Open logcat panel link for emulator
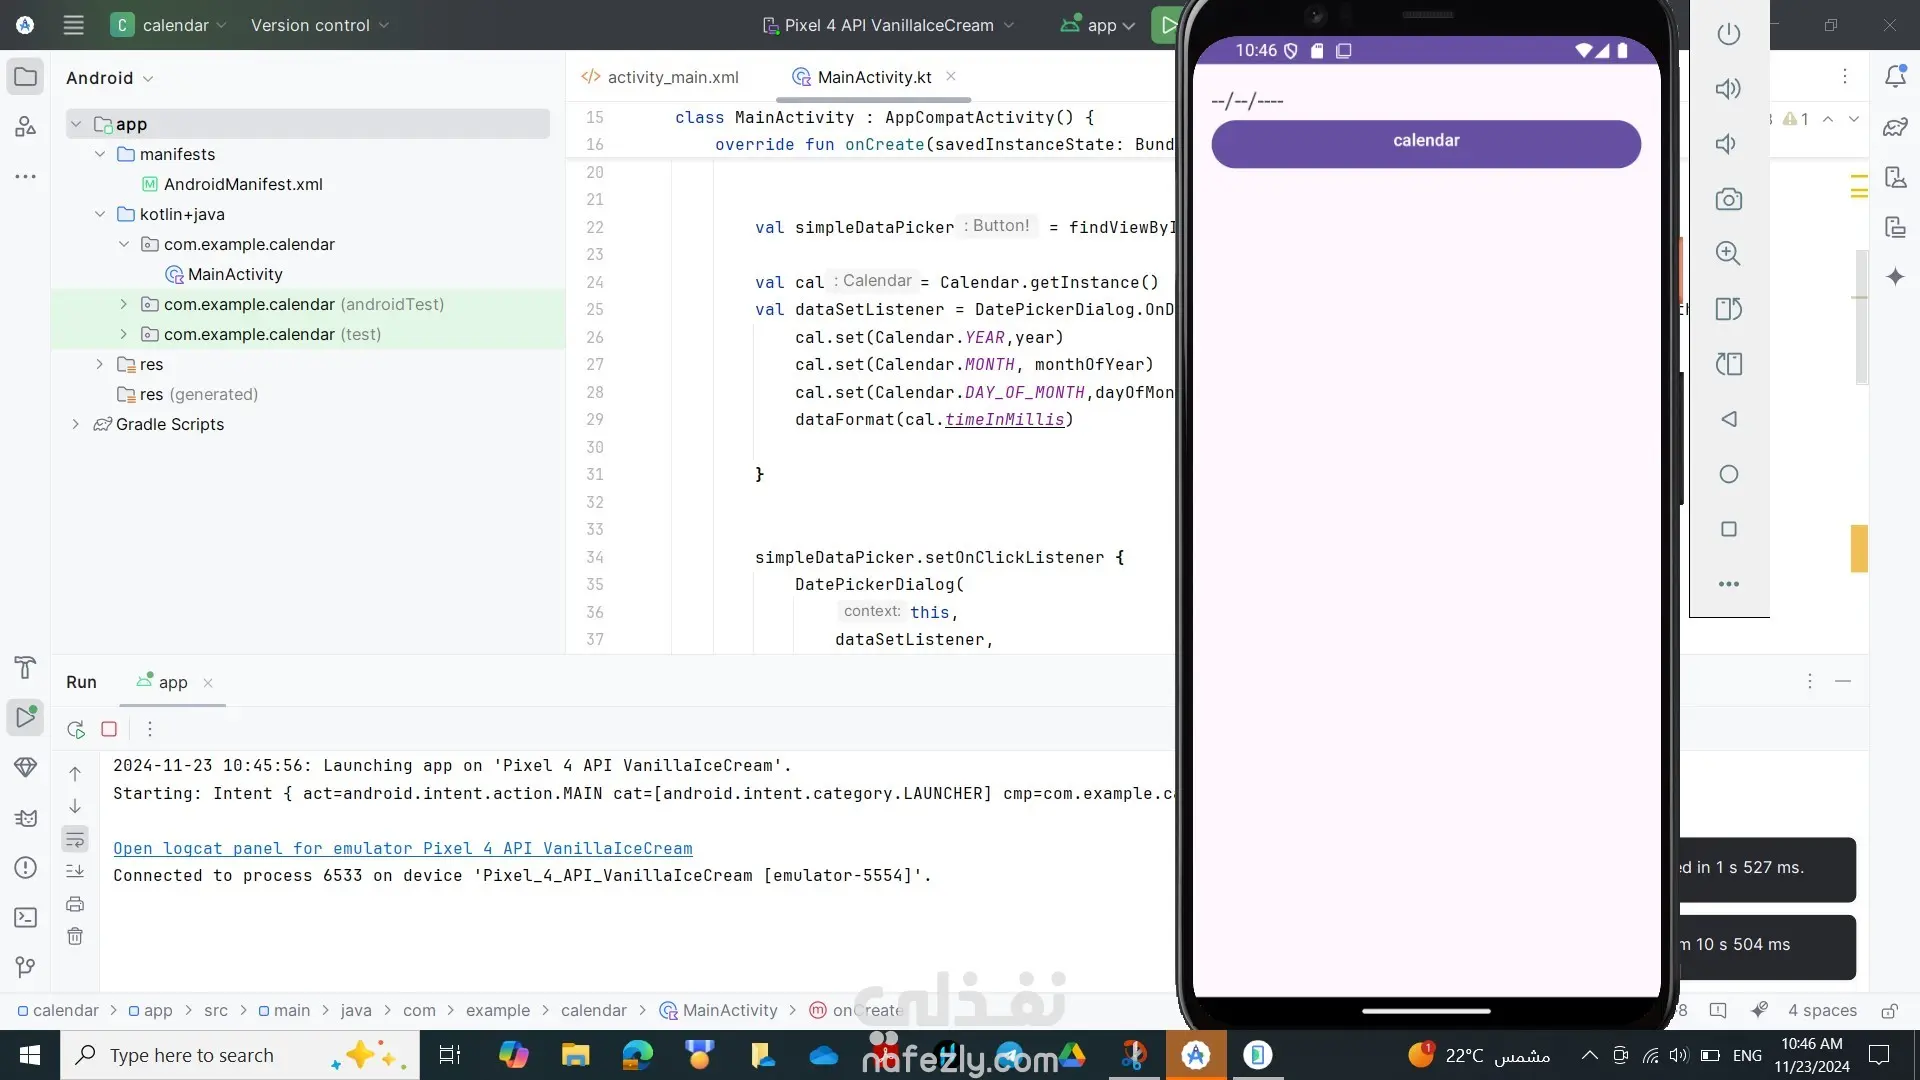The image size is (1920, 1080). (x=402, y=848)
